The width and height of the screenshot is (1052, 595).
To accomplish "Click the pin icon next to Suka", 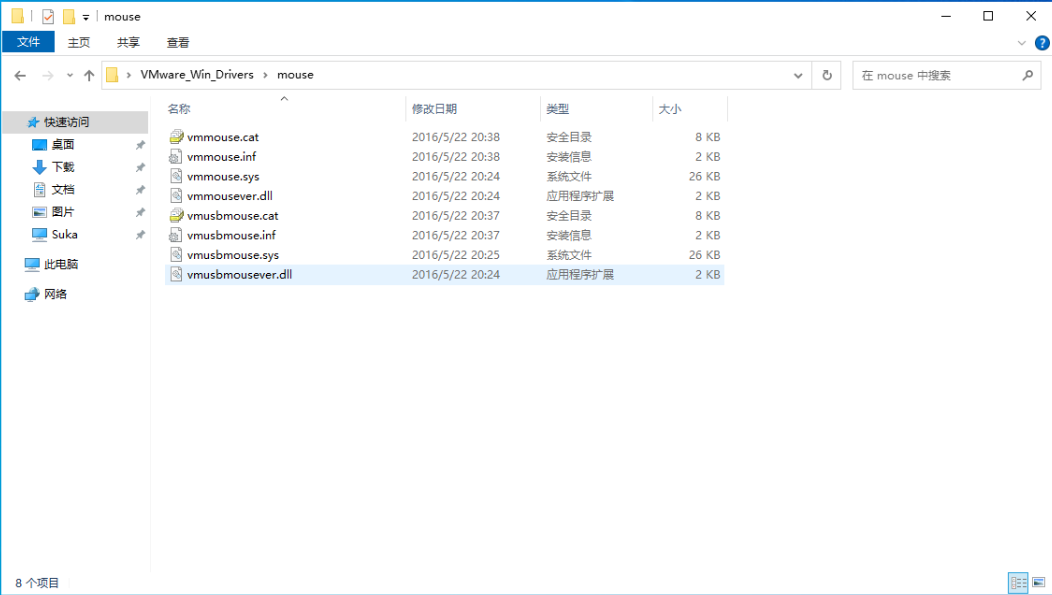I will point(140,235).
